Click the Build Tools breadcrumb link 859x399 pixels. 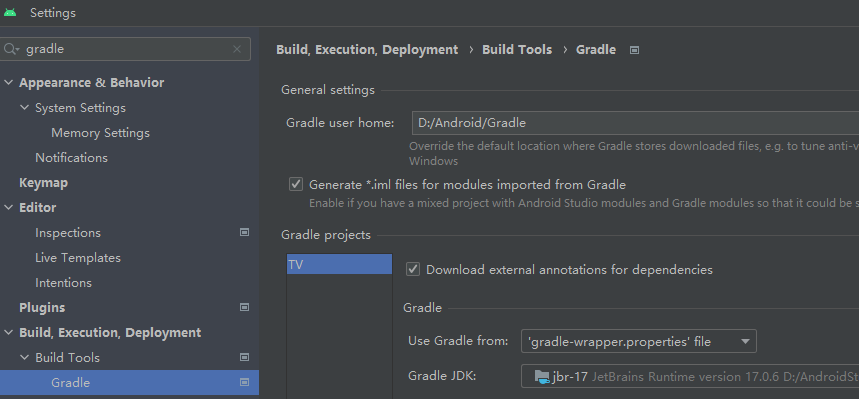click(x=517, y=50)
